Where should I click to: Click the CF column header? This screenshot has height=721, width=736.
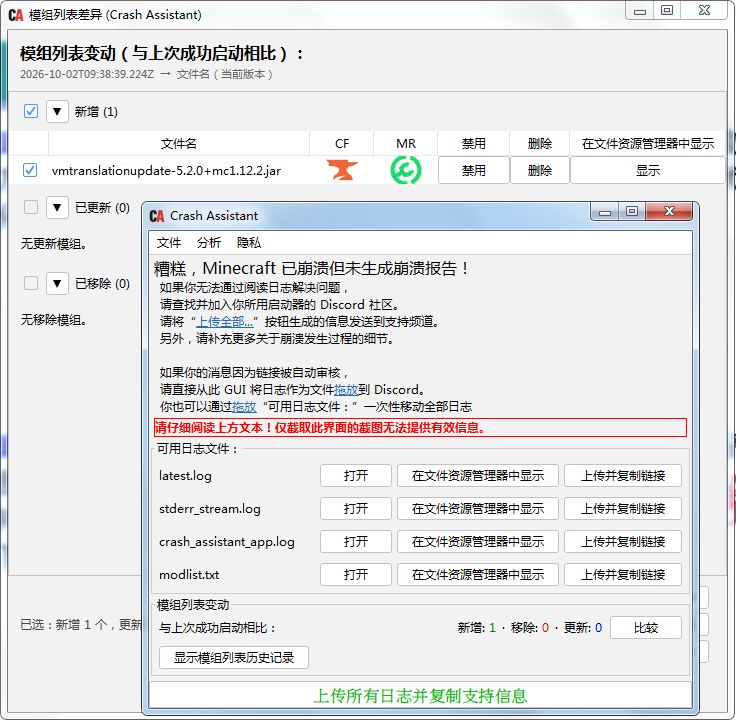point(342,144)
